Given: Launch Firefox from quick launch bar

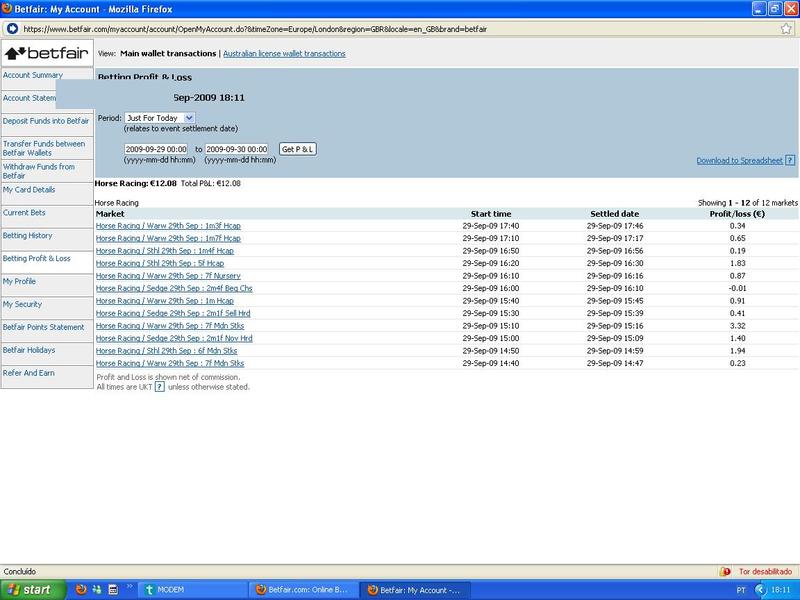Looking at the screenshot, I should click(x=81, y=590).
